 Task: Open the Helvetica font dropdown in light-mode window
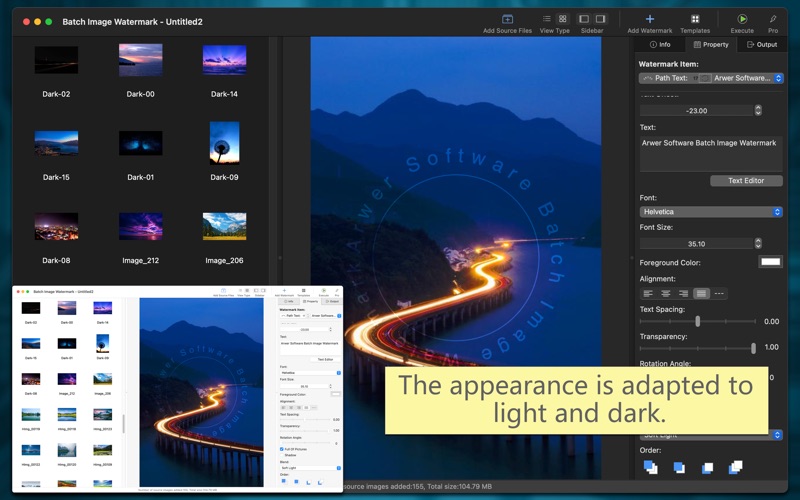pos(310,373)
